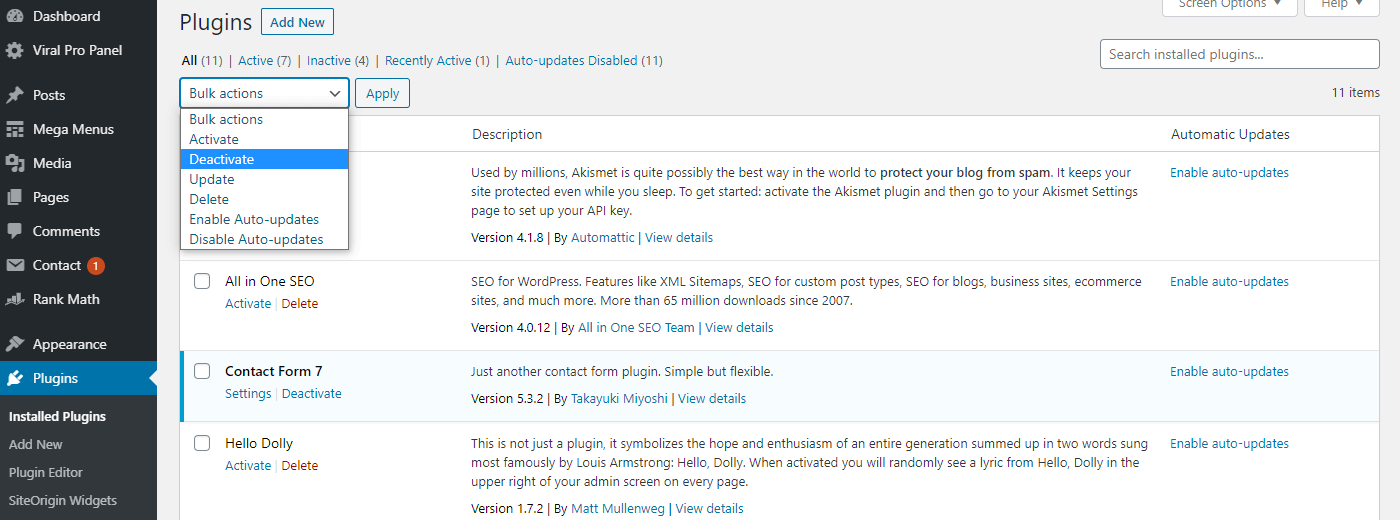
Task: Activate the Hello Dolly plugin
Action: tap(248, 465)
